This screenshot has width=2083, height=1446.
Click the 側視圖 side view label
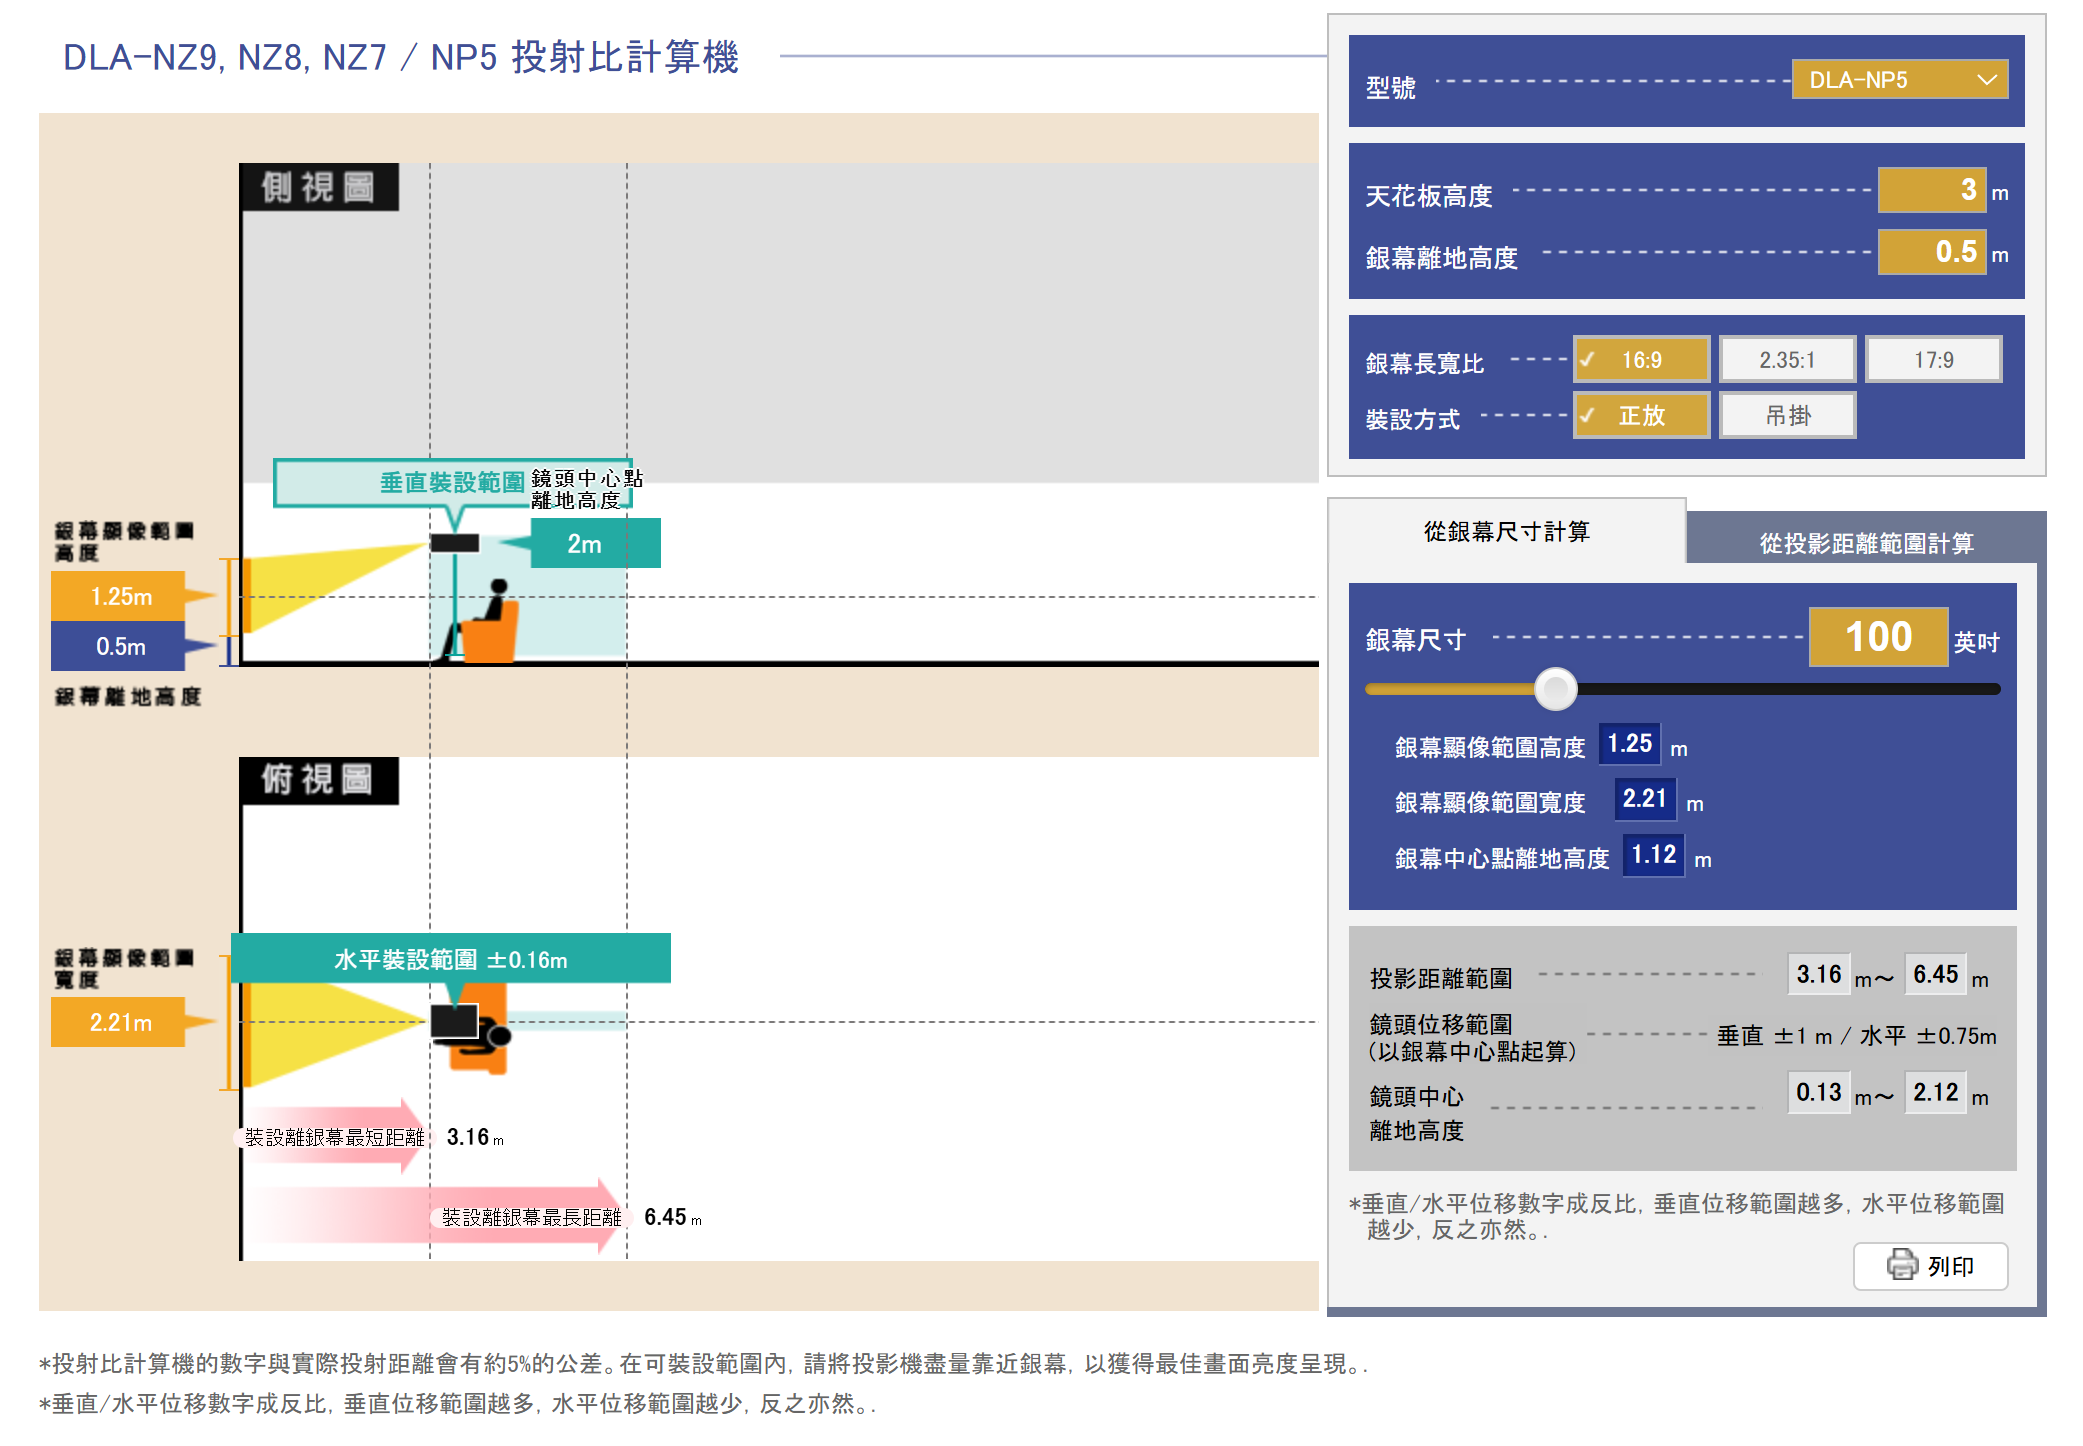point(319,187)
